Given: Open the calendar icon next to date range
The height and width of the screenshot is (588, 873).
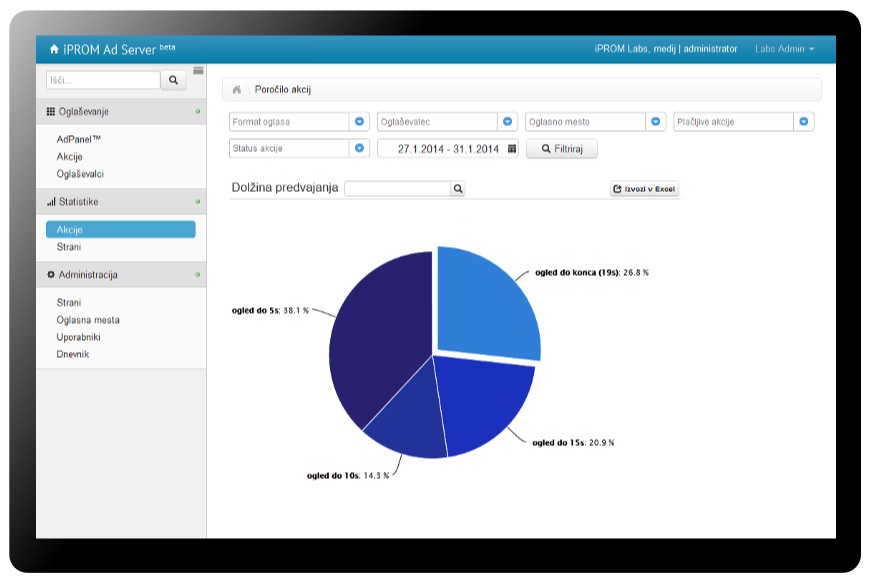Looking at the screenshot, I should click(x=512, y=149).
